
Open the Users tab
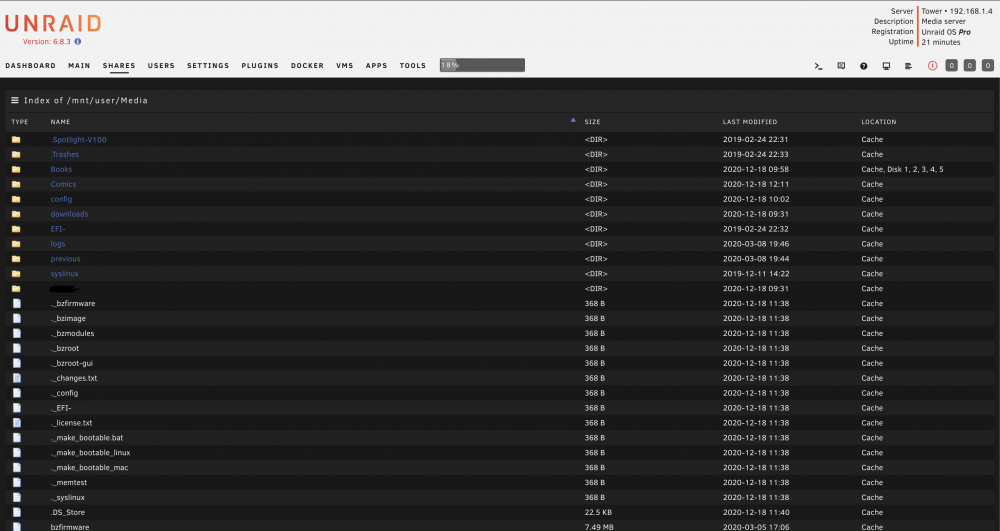(x=161, y=66)
